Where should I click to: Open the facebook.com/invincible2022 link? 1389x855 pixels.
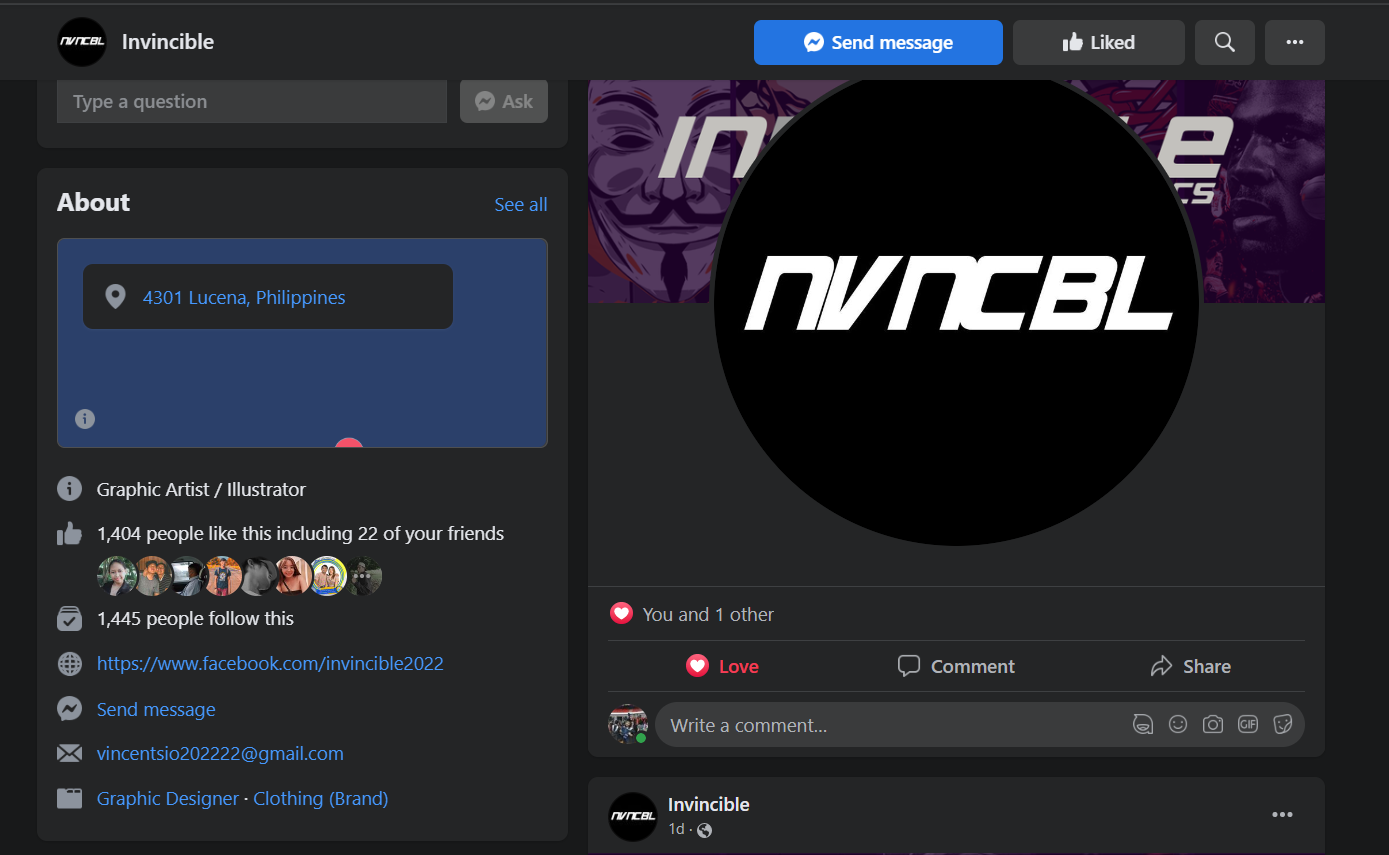(270, 663)
